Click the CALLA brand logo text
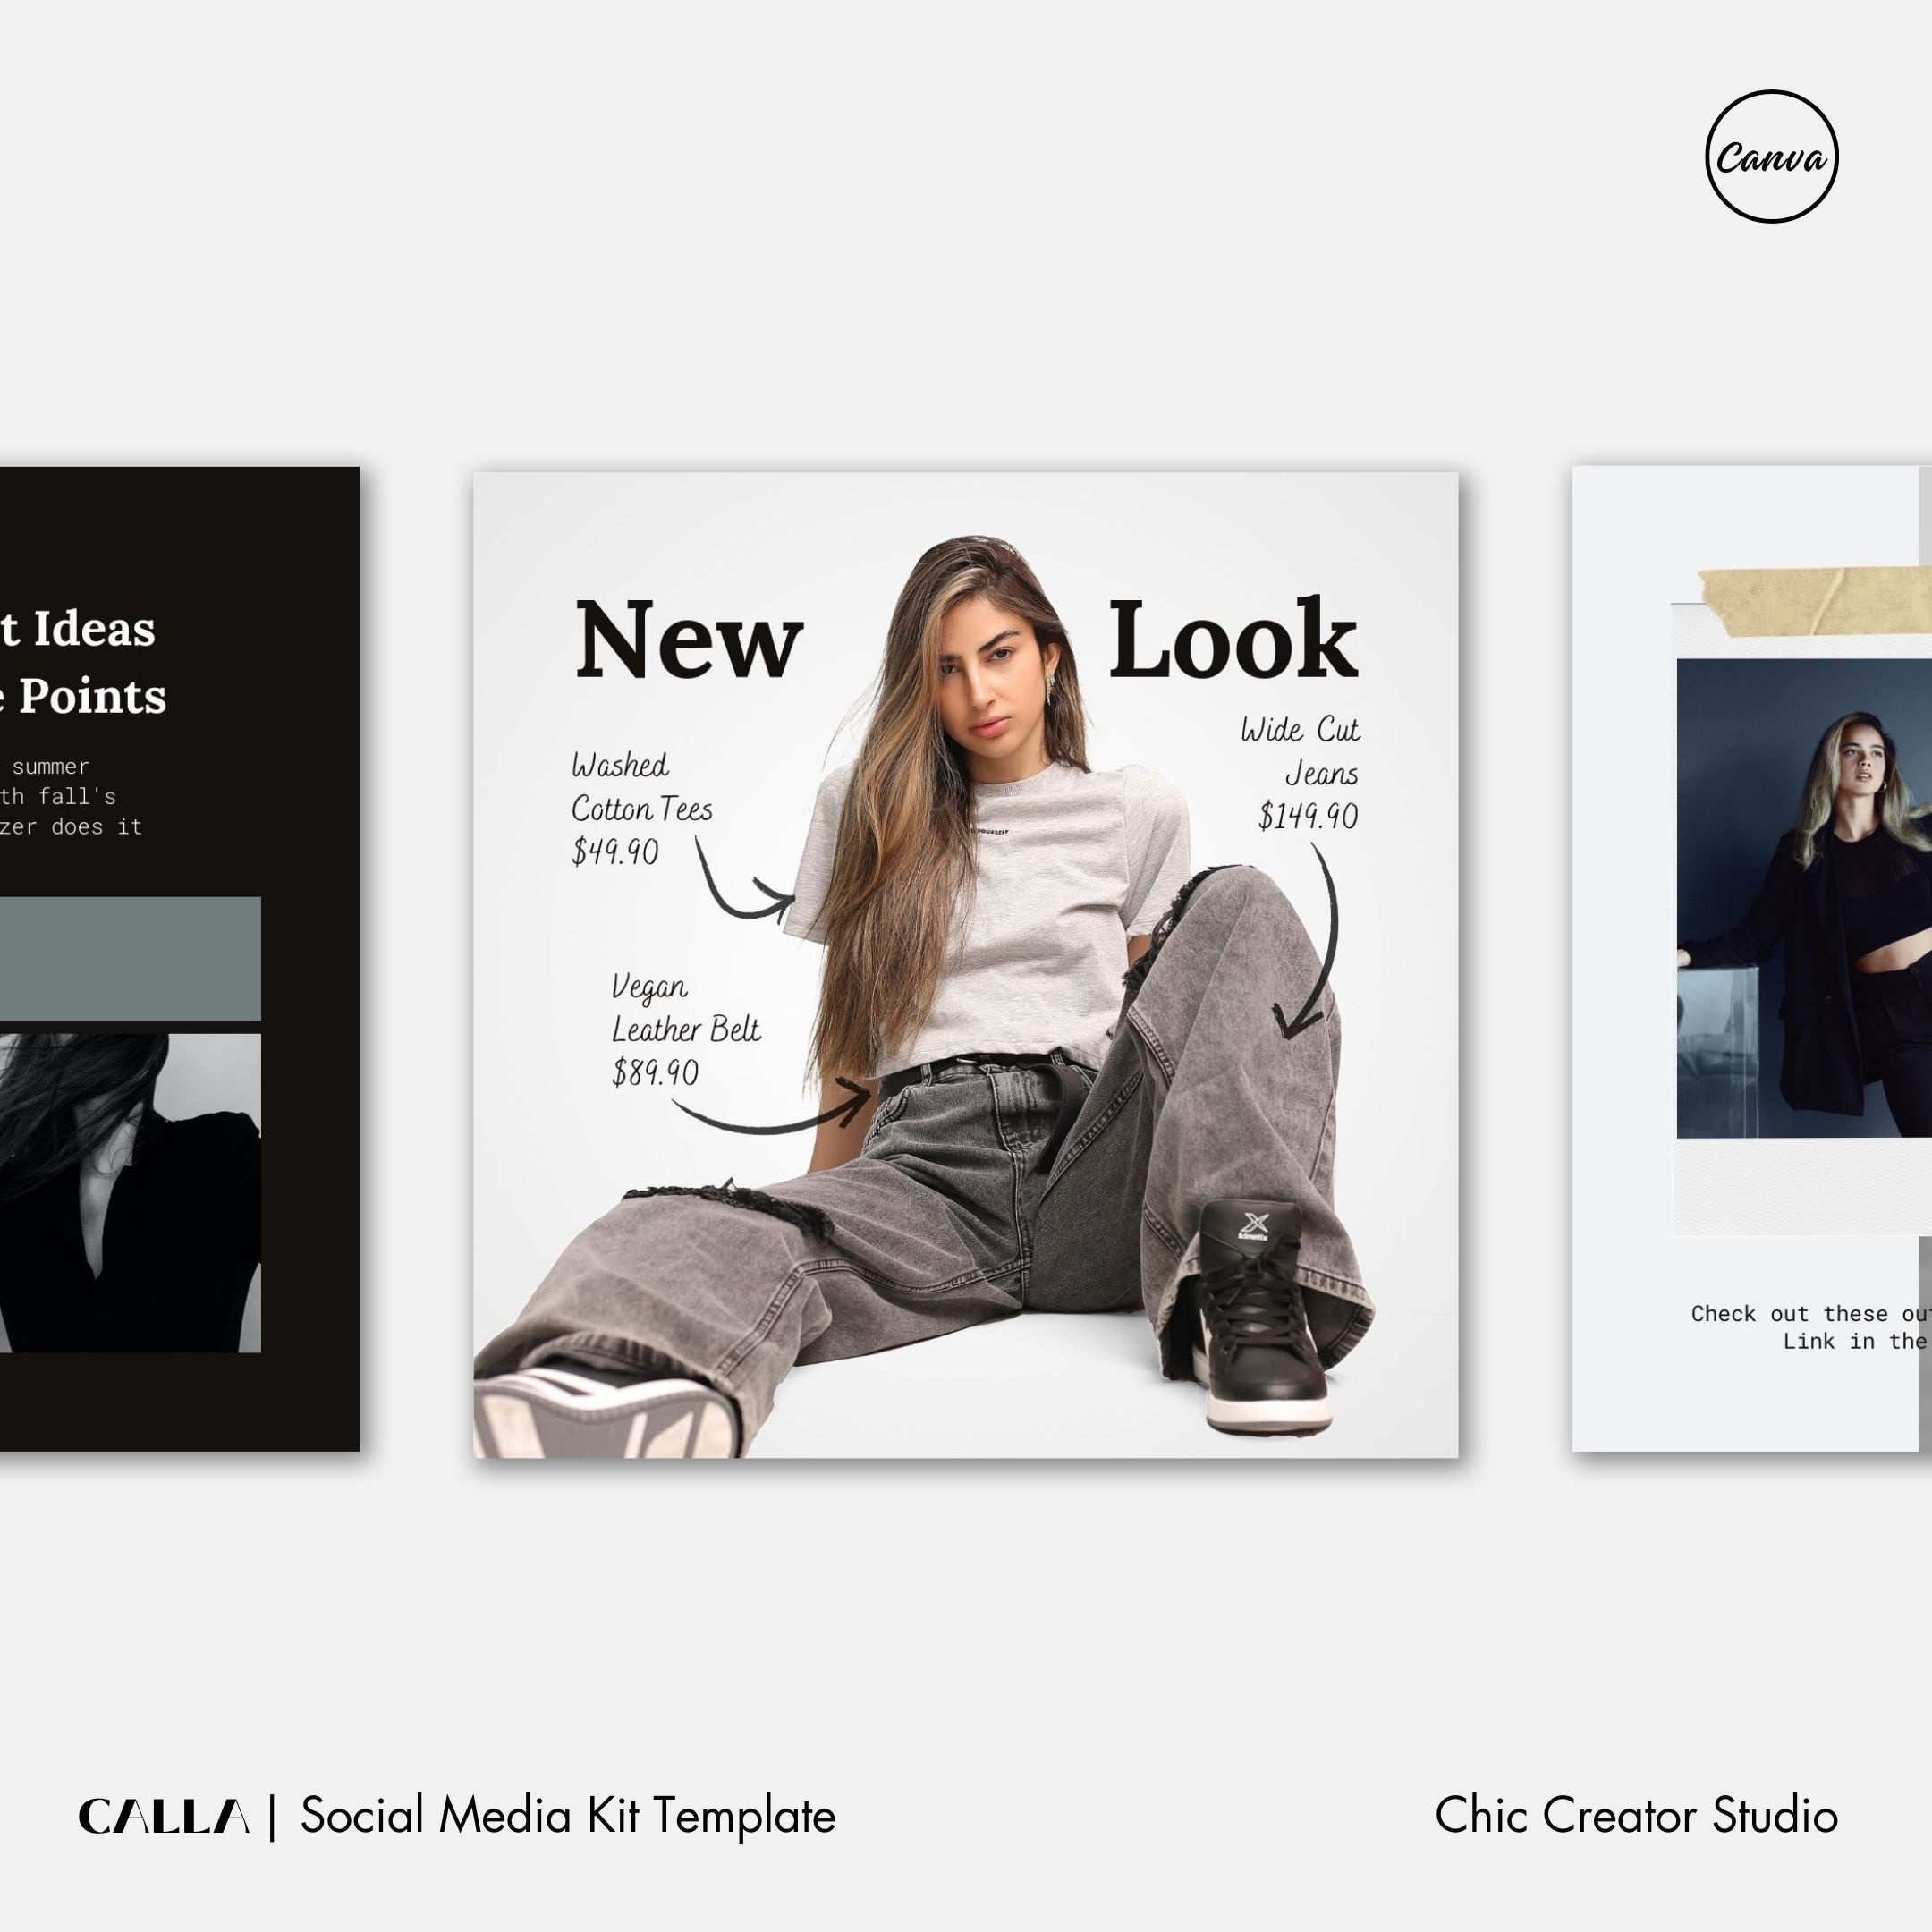 (x=164, y=1817)
